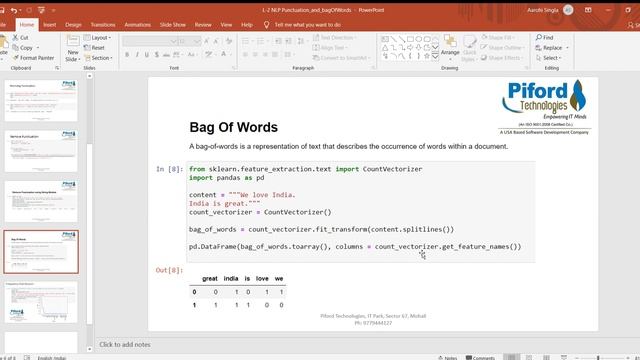Open the Help tab
This screenshot has height=360, width=640.
click(x=247, y=25)
